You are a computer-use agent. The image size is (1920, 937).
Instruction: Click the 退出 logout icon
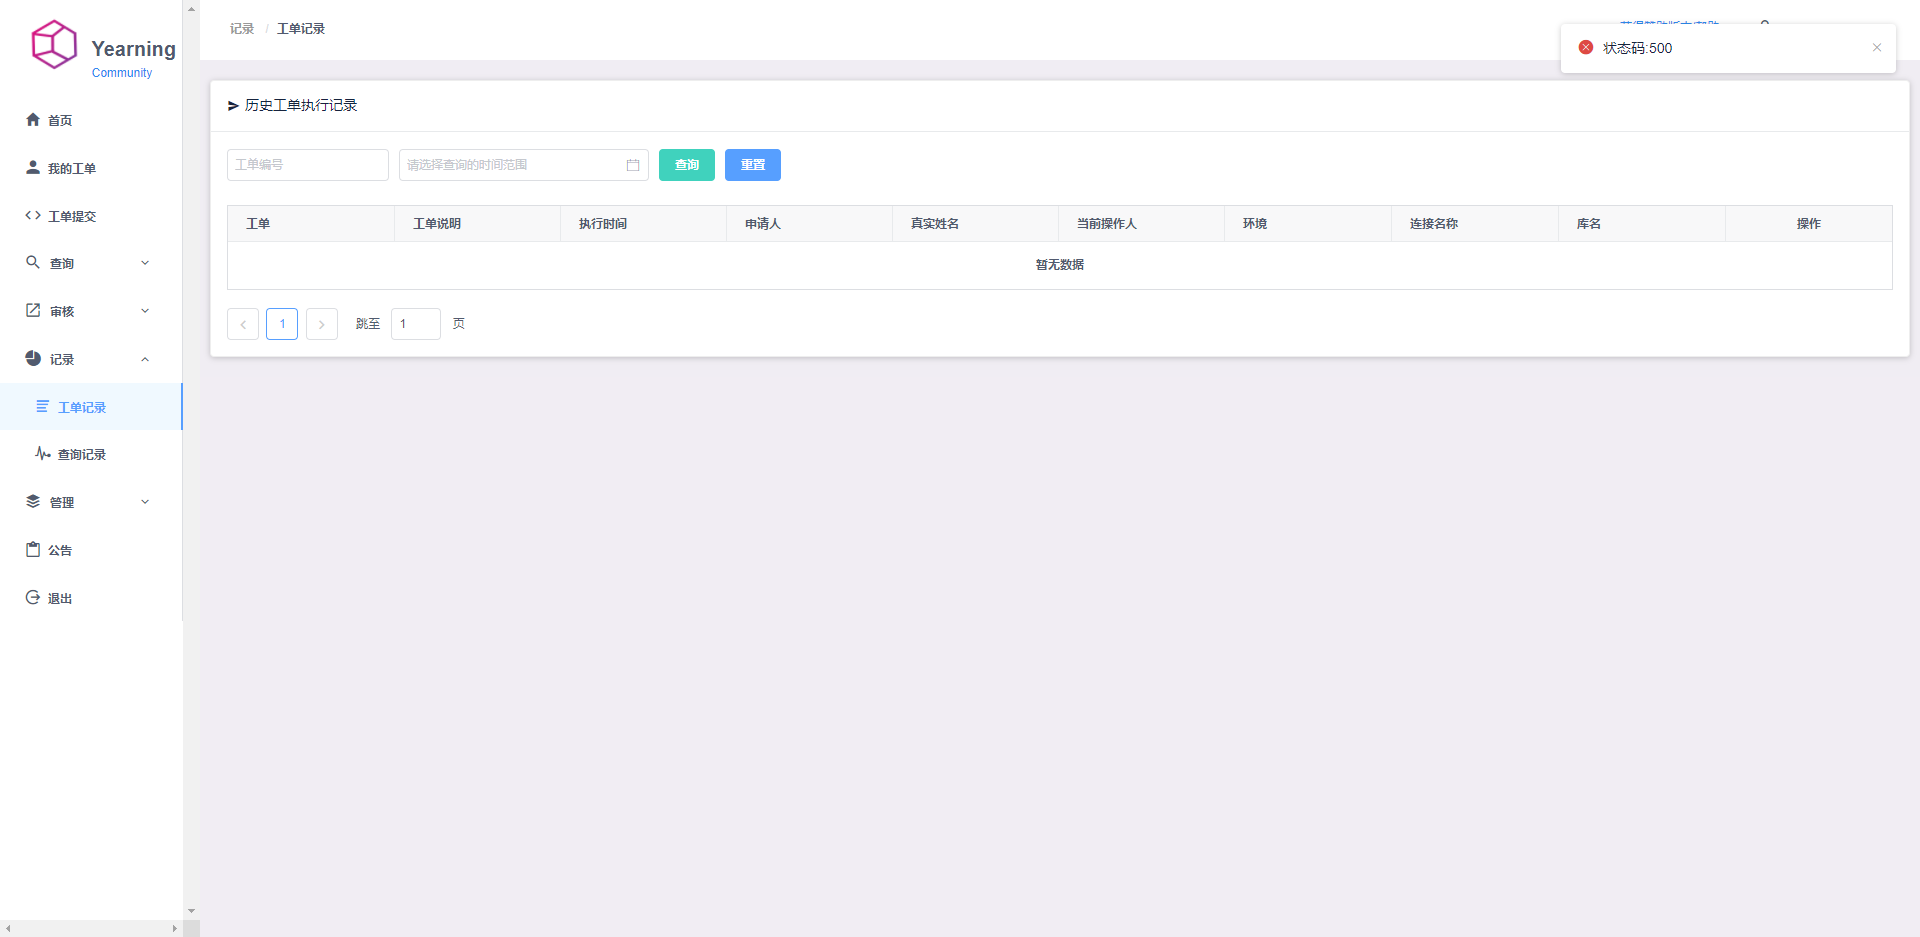[33, 597]
